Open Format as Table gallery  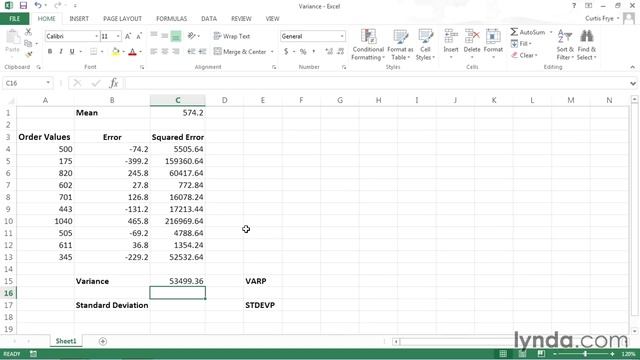click(400, 44)
